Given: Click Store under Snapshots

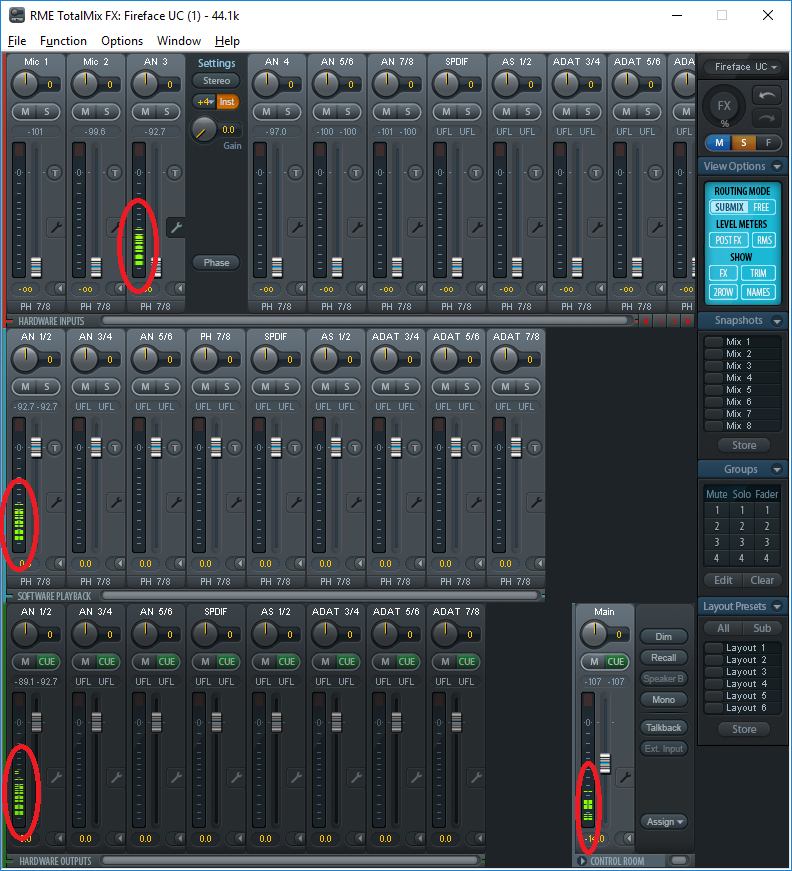Looking at the screenshot, I should [744, 445].
